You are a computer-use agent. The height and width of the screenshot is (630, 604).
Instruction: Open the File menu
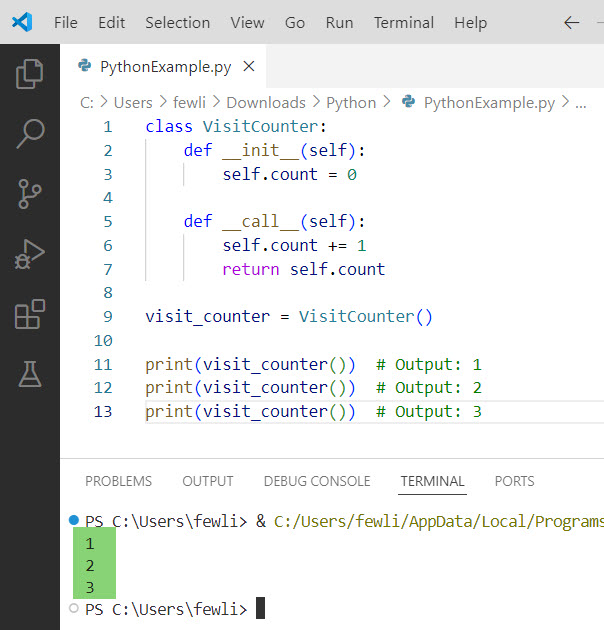(x=66, y=22)
